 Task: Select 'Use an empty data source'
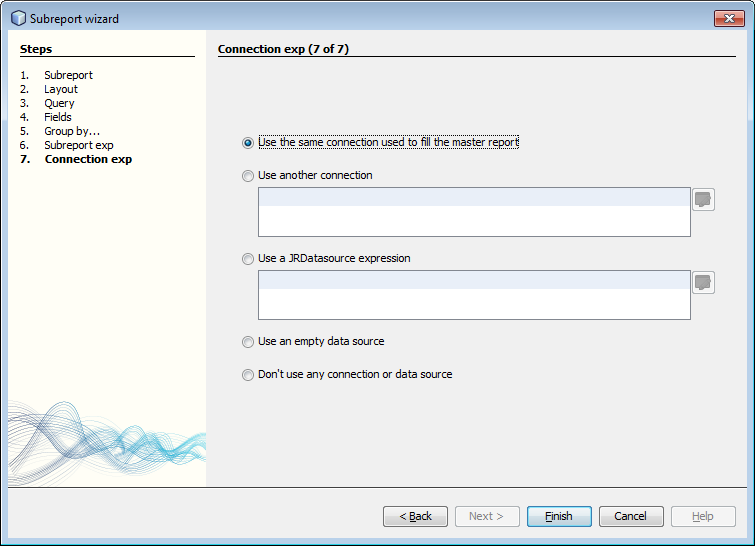pos(248,342)
